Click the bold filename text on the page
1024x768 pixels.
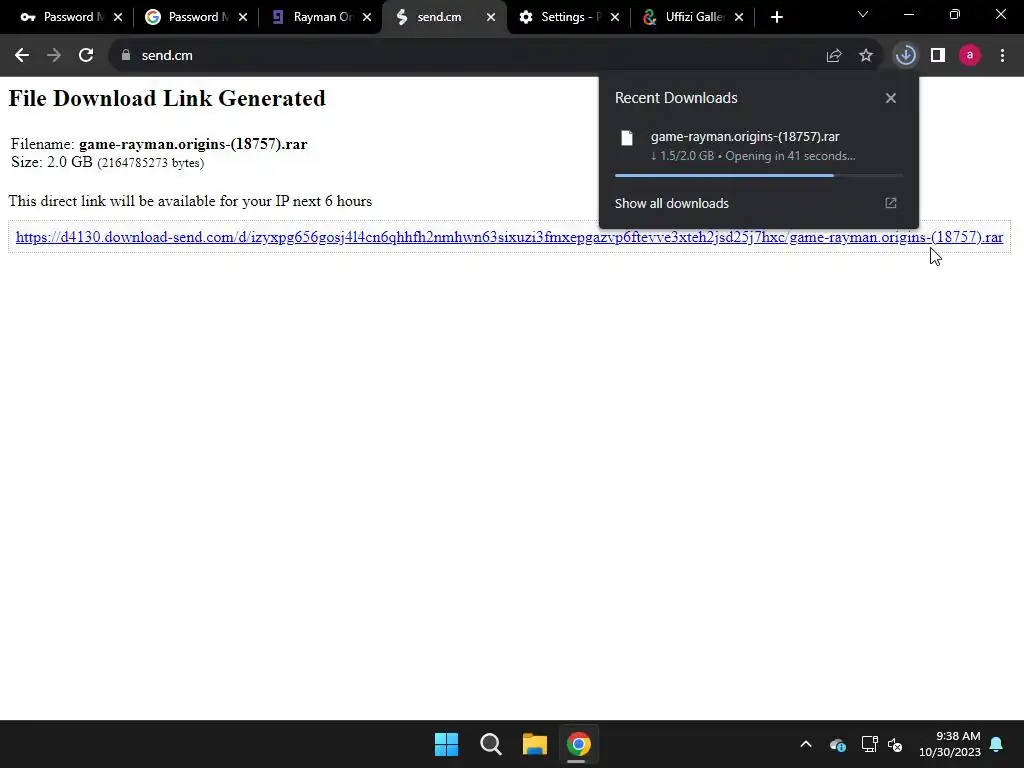[x=193, y=144]
